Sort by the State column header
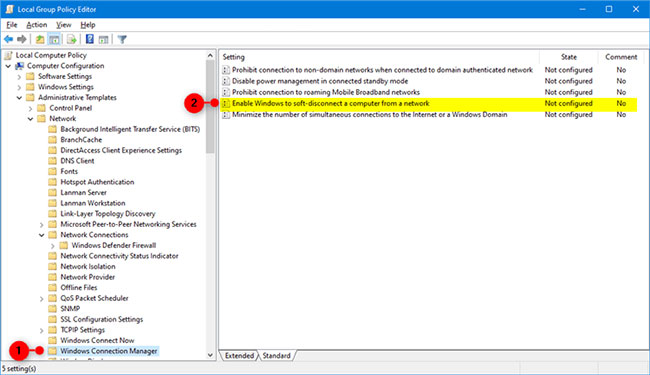The width and height of the screenshot is (650, 375). pyautogui.click(x=569, y=57)
